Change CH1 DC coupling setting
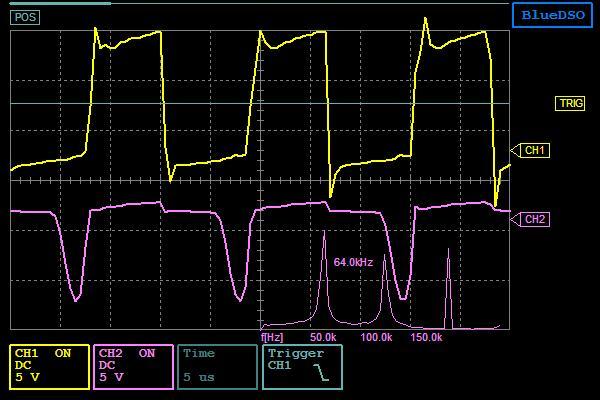 [x=23, y=365]
